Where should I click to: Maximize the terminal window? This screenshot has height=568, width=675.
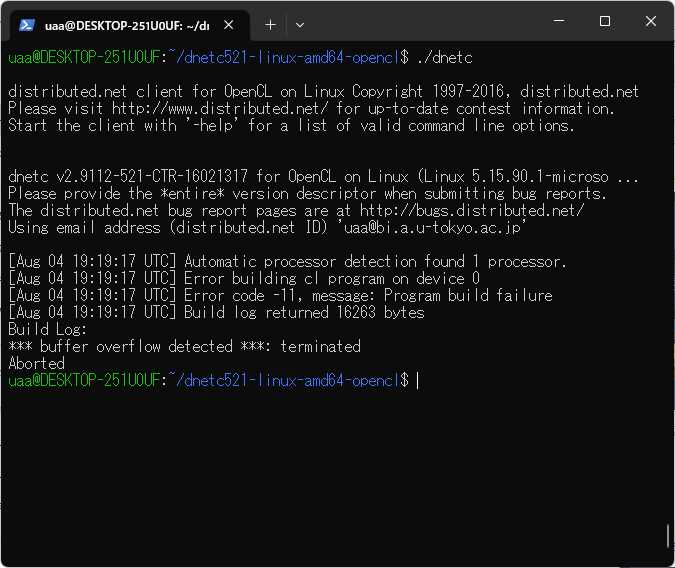[605, 21]
